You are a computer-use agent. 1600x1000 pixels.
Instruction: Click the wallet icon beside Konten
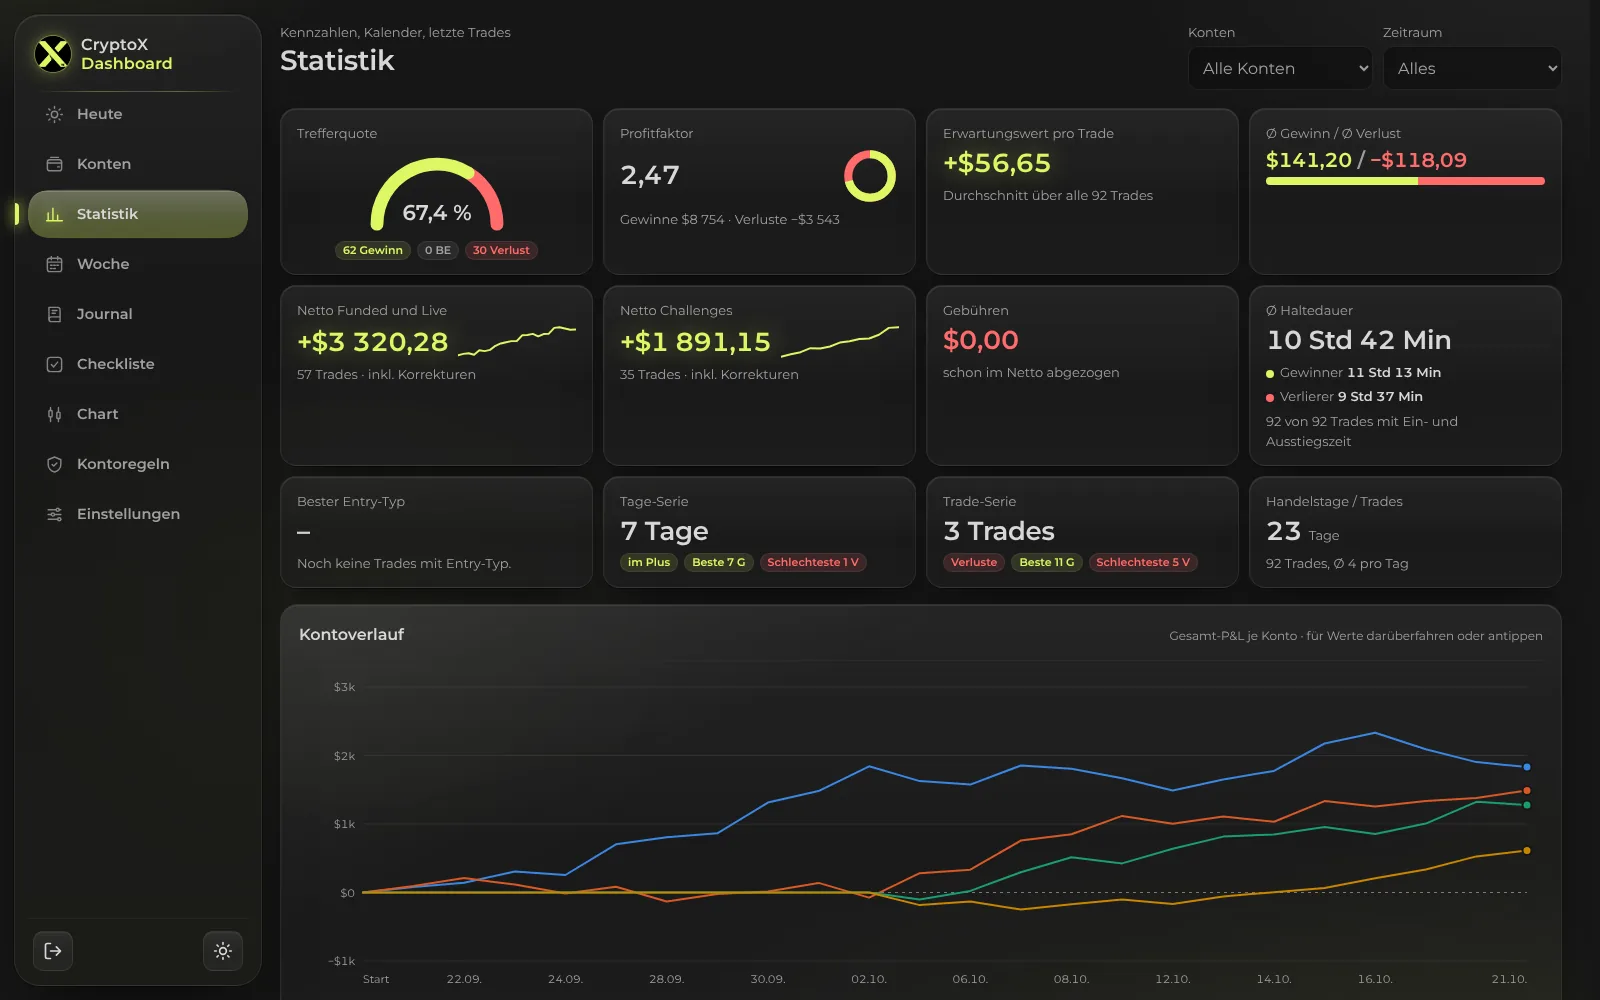pyautogui.click(x=55, y=164)
